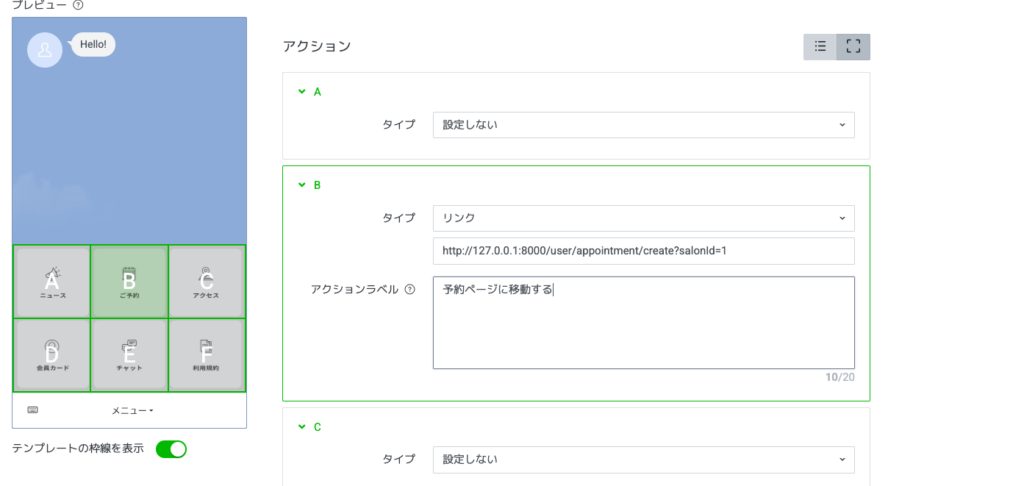Click the keyboard icon in the menu bar
The height and width of the screenshot is (486, 1024).
[x=33, y=410]
